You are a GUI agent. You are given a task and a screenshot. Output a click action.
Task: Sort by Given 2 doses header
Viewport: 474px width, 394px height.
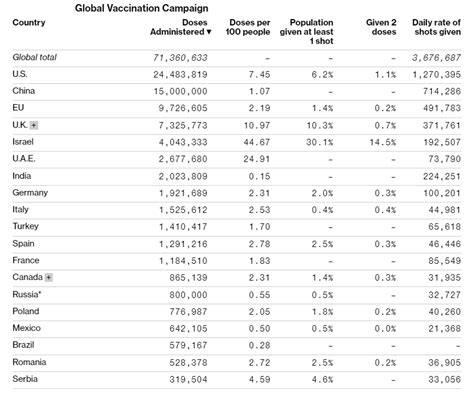381,27
